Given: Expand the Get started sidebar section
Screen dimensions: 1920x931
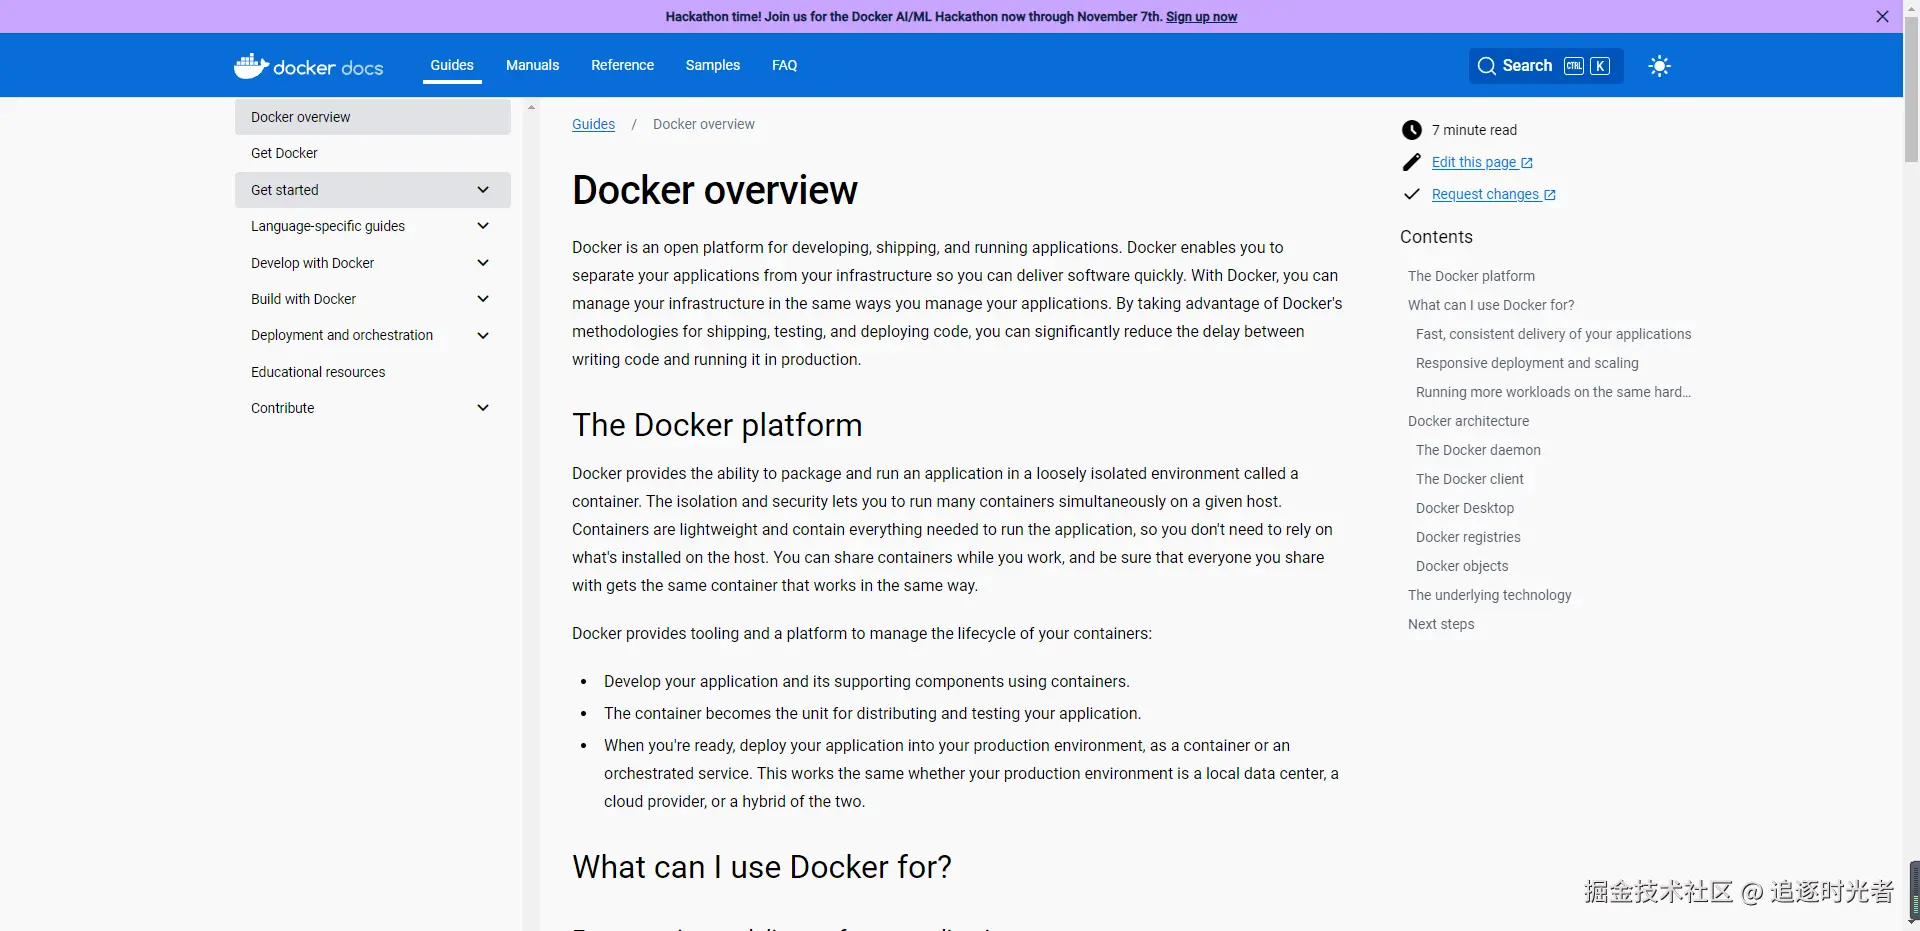Looking at the screenshot, I should click(x=483, y=190).
